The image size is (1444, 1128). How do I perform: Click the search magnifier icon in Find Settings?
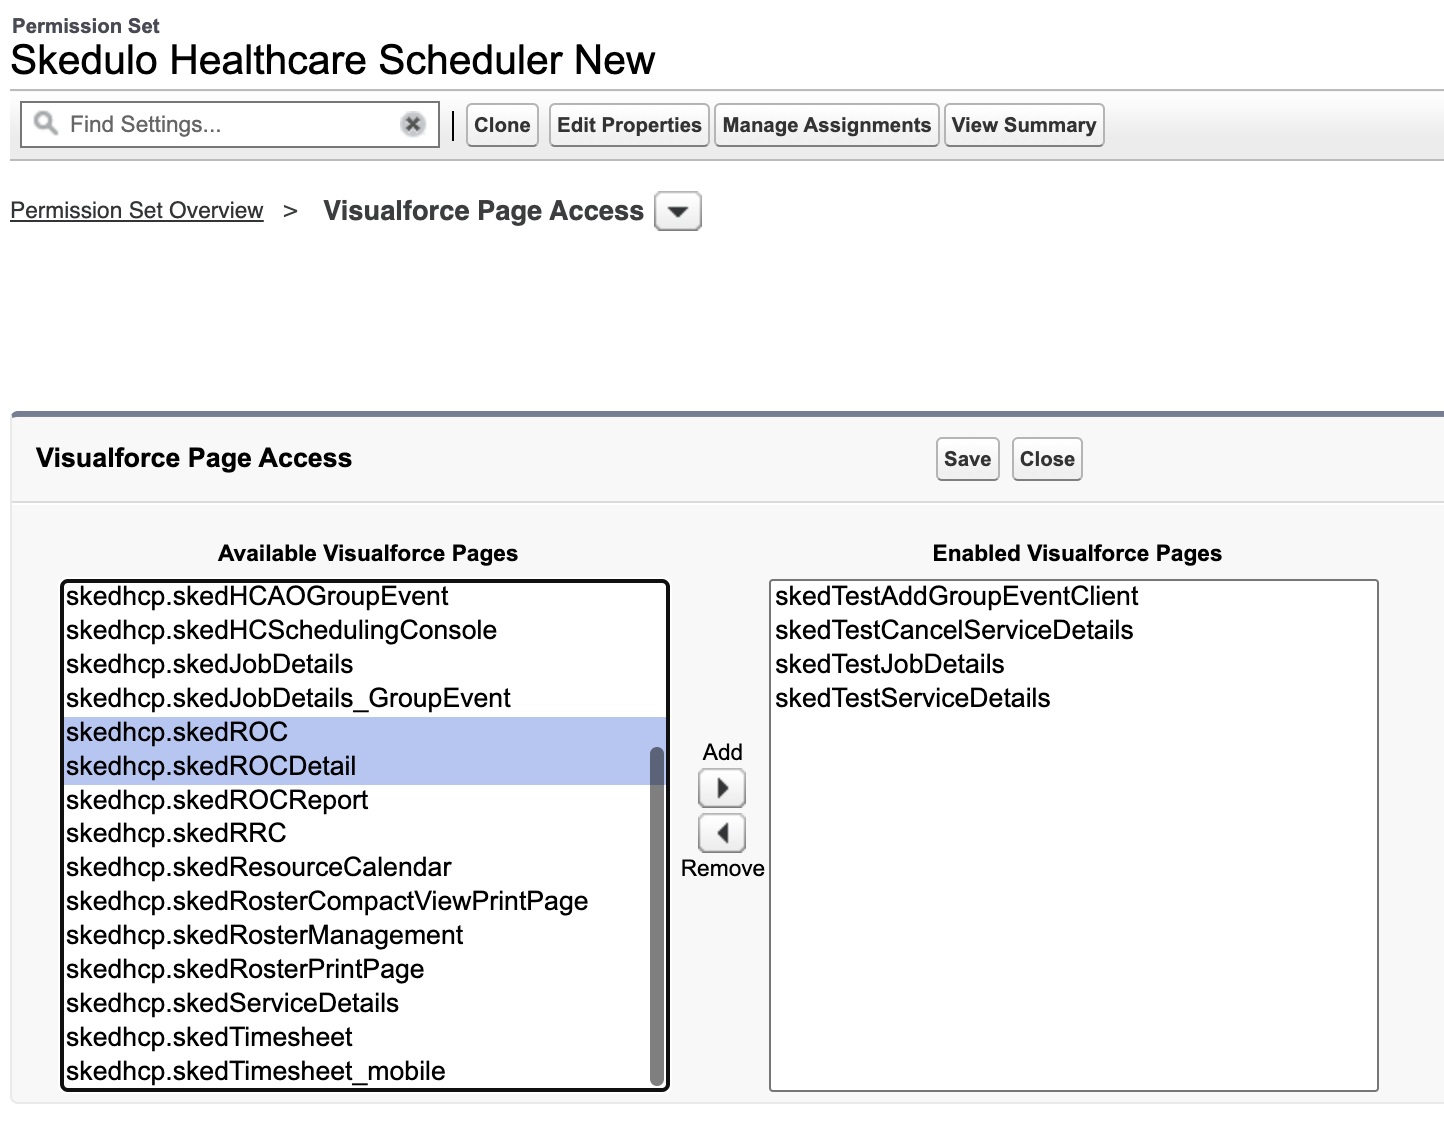[45, 123]
